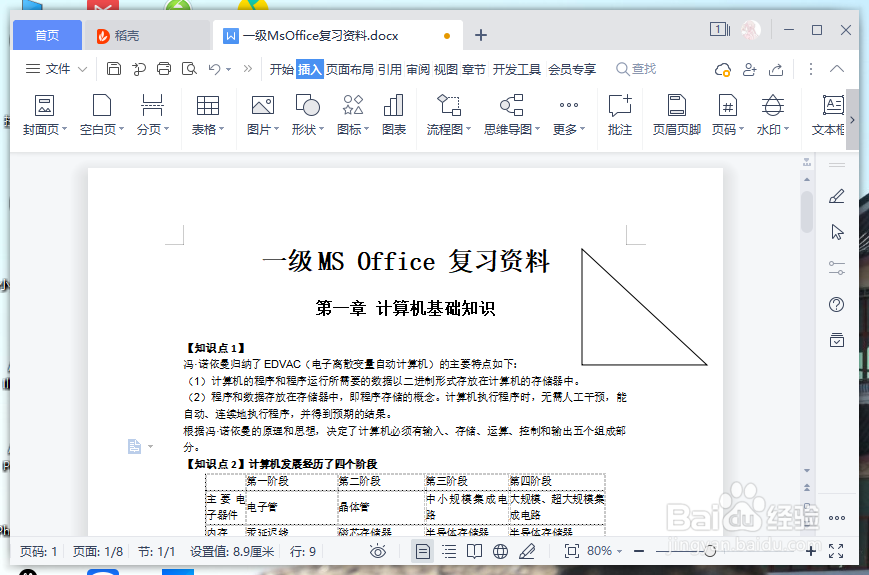The image size is (869, 575).
Task: Open the 首页 home tab
Action: coord(47,35)
